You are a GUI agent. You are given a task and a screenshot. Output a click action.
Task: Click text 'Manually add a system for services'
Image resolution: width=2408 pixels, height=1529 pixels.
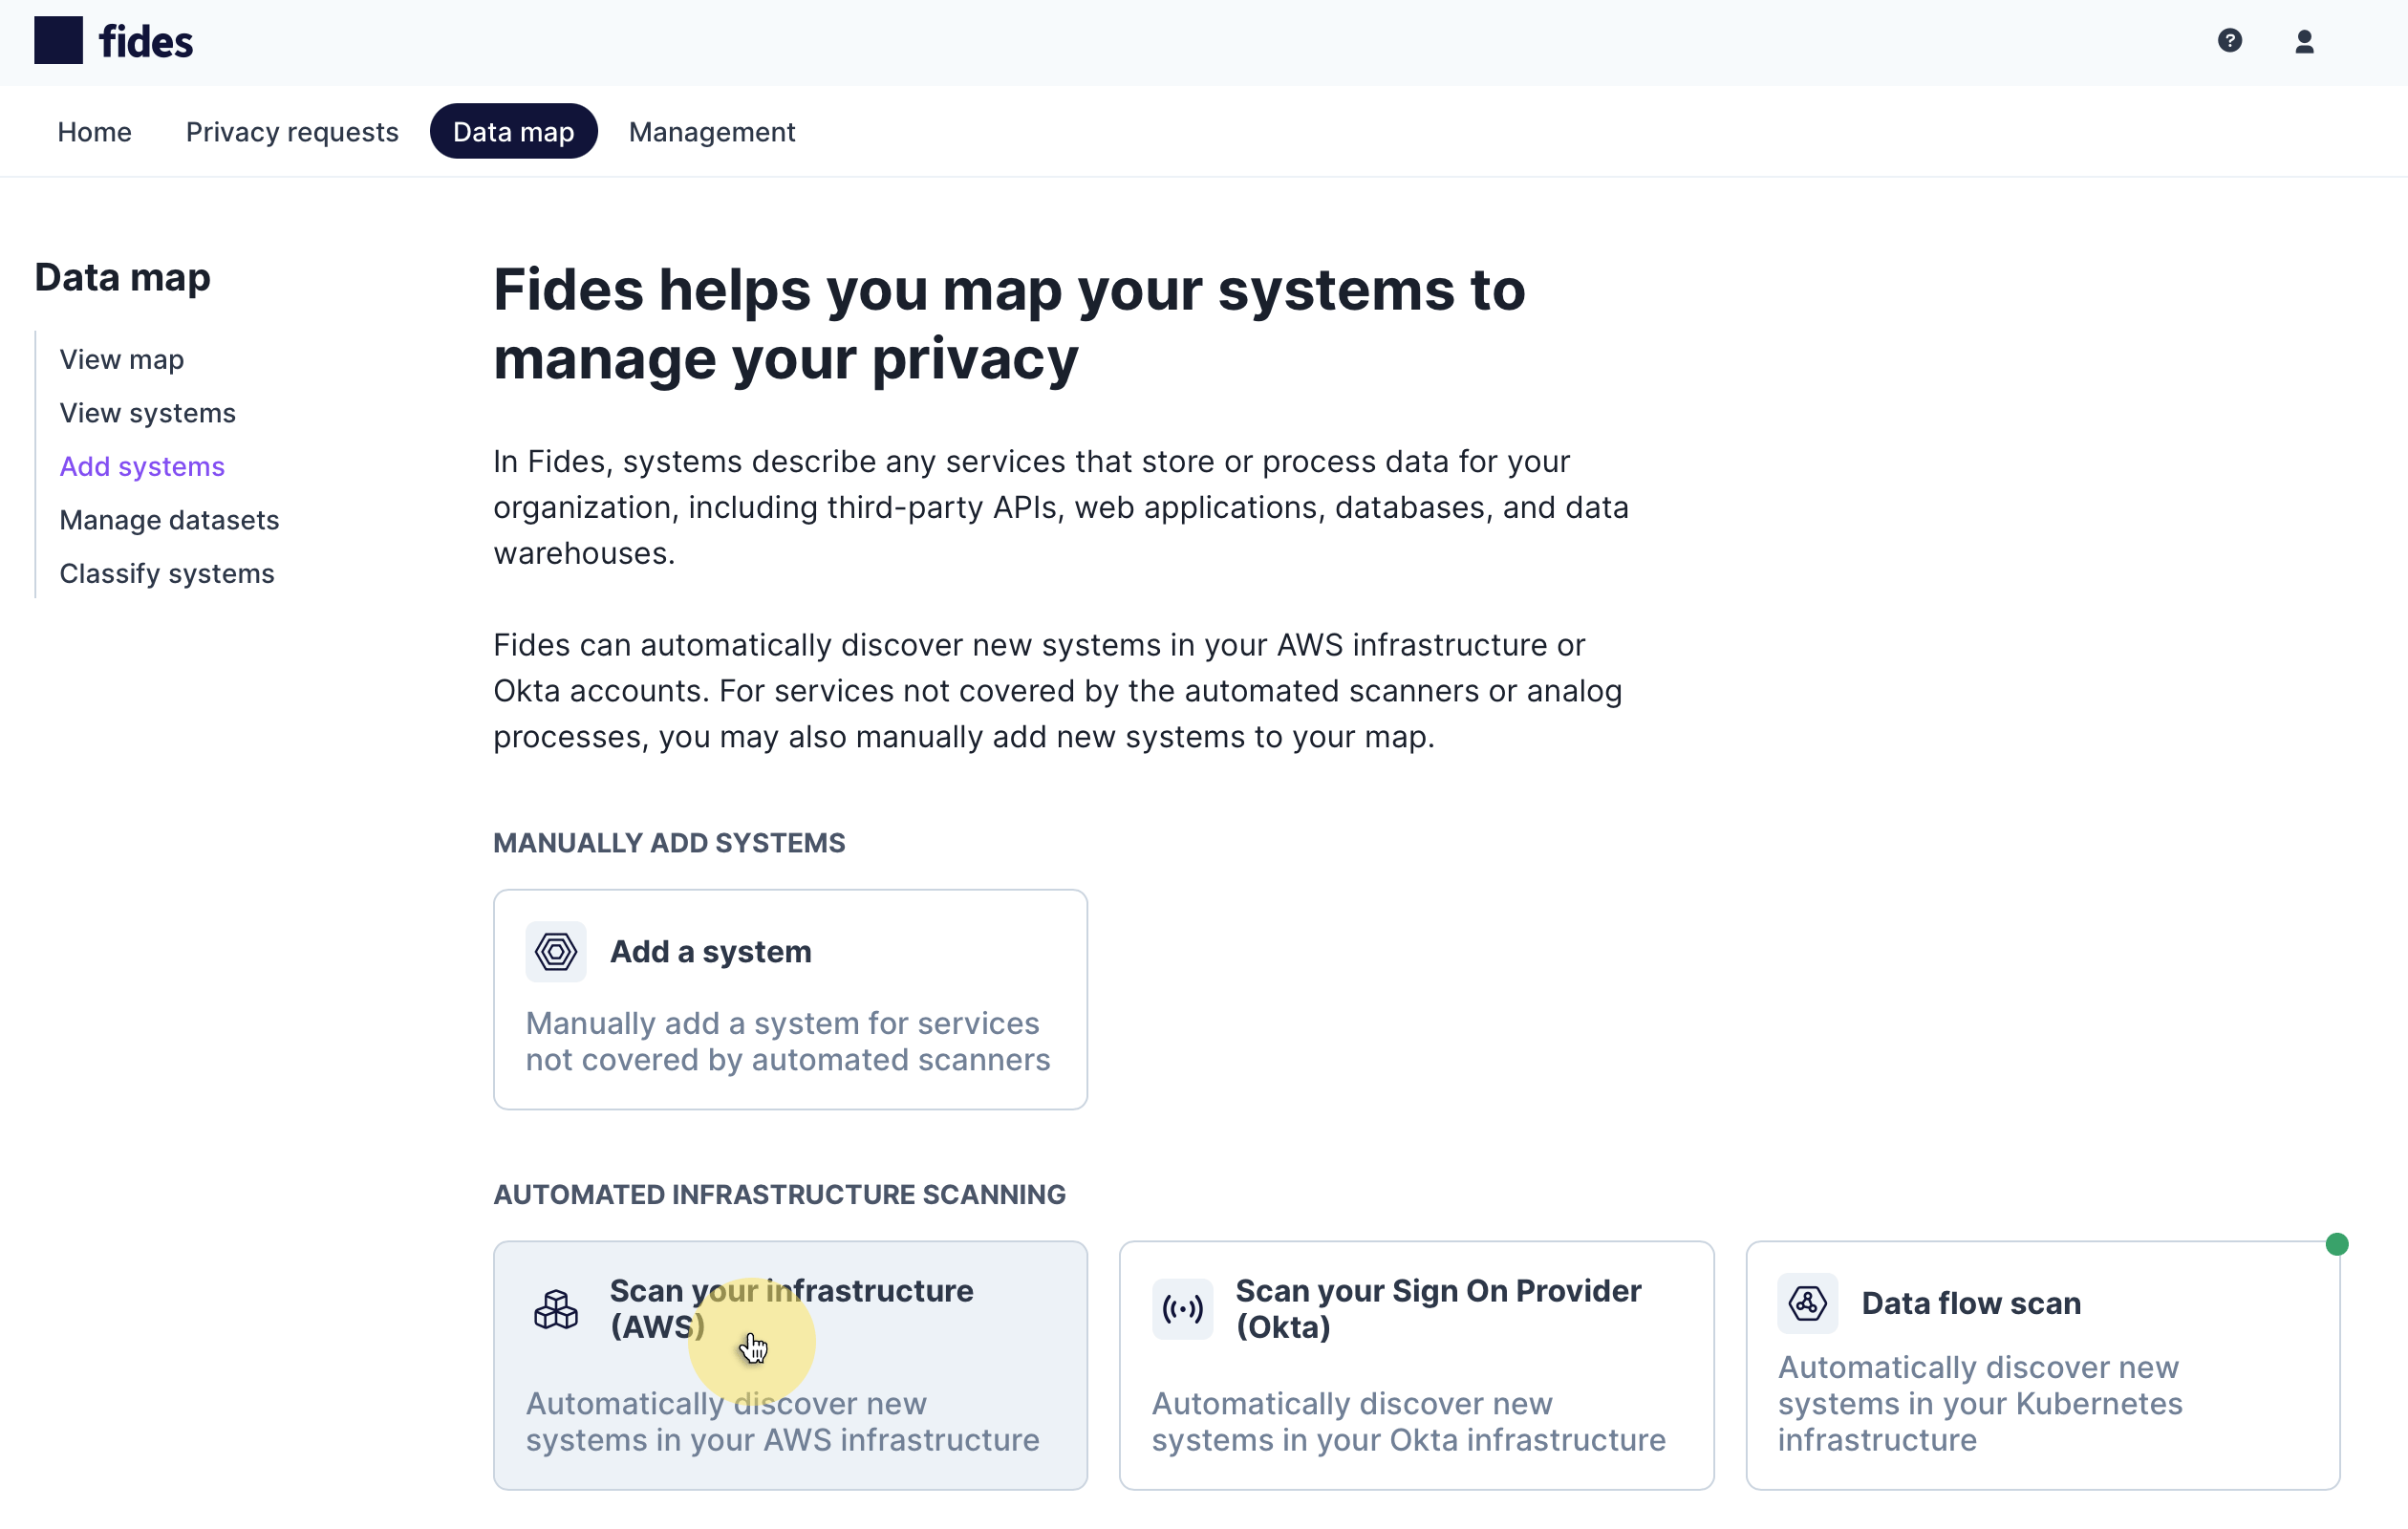click(783, 1023)
